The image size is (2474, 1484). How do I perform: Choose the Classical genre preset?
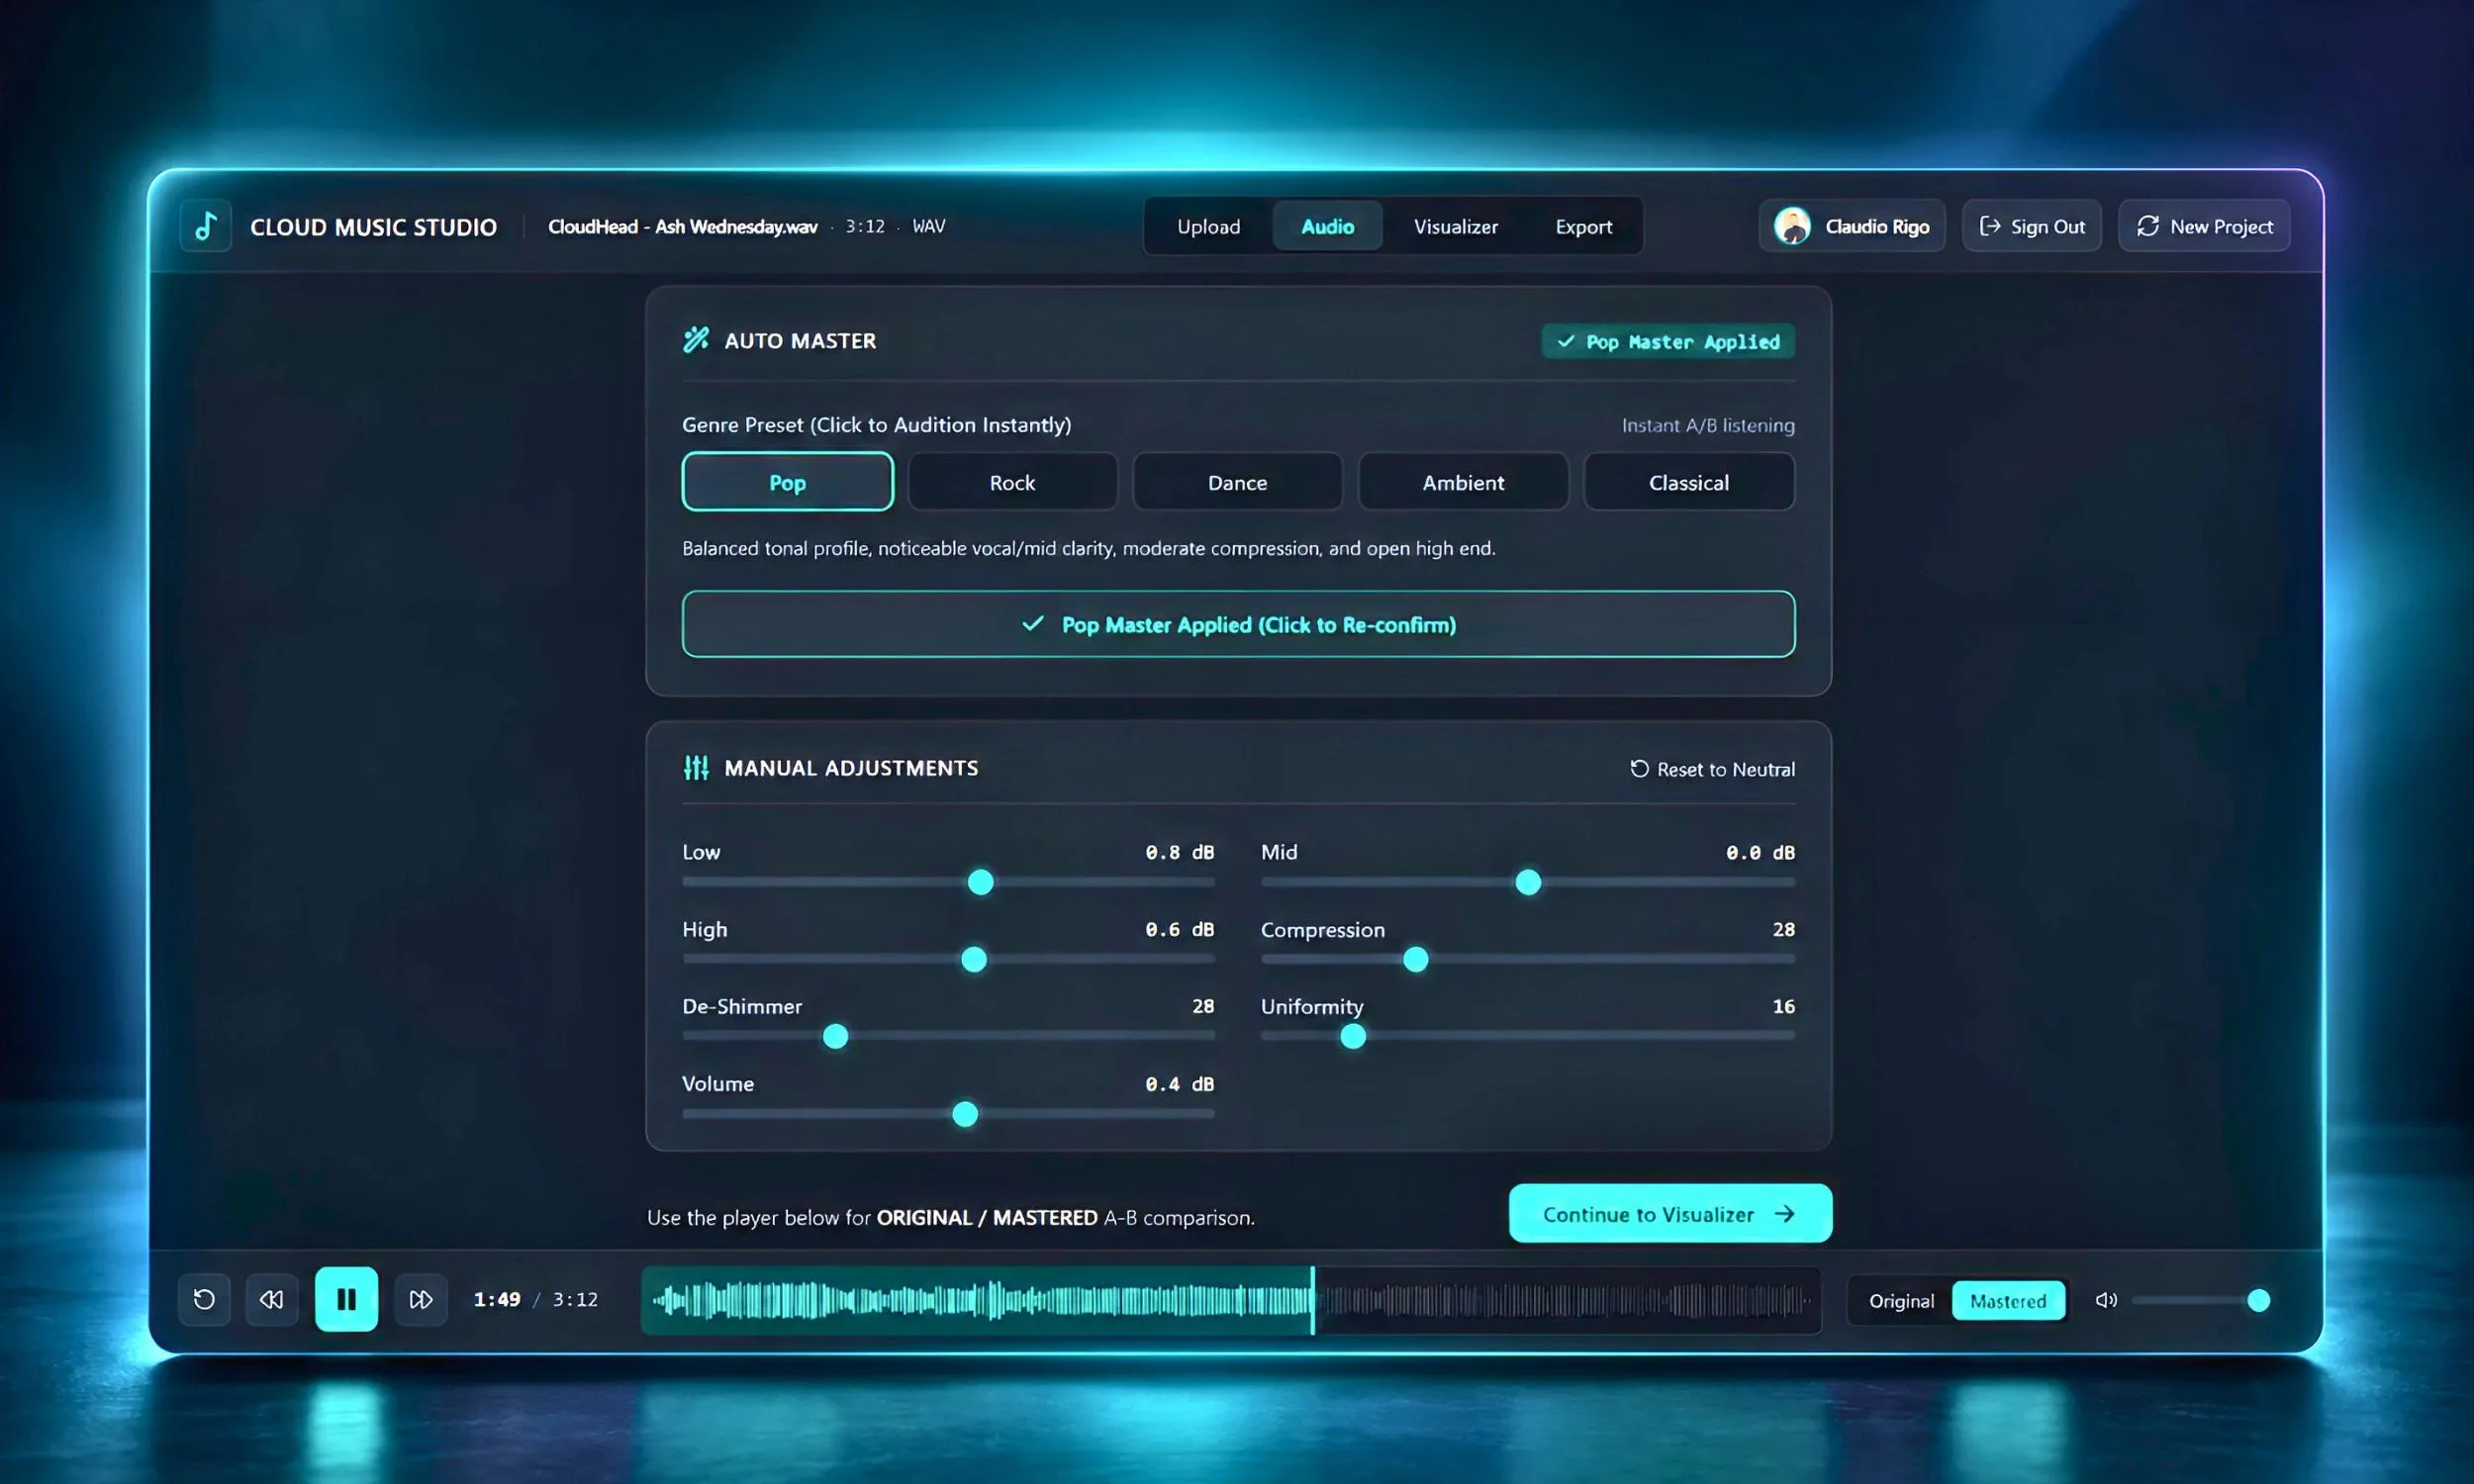[x=1689, y=482]
